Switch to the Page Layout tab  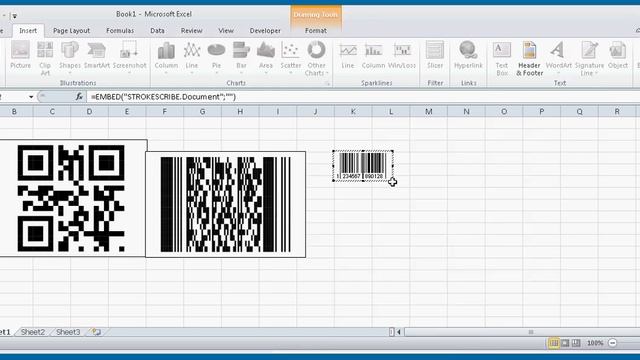(x=71, y=31)
